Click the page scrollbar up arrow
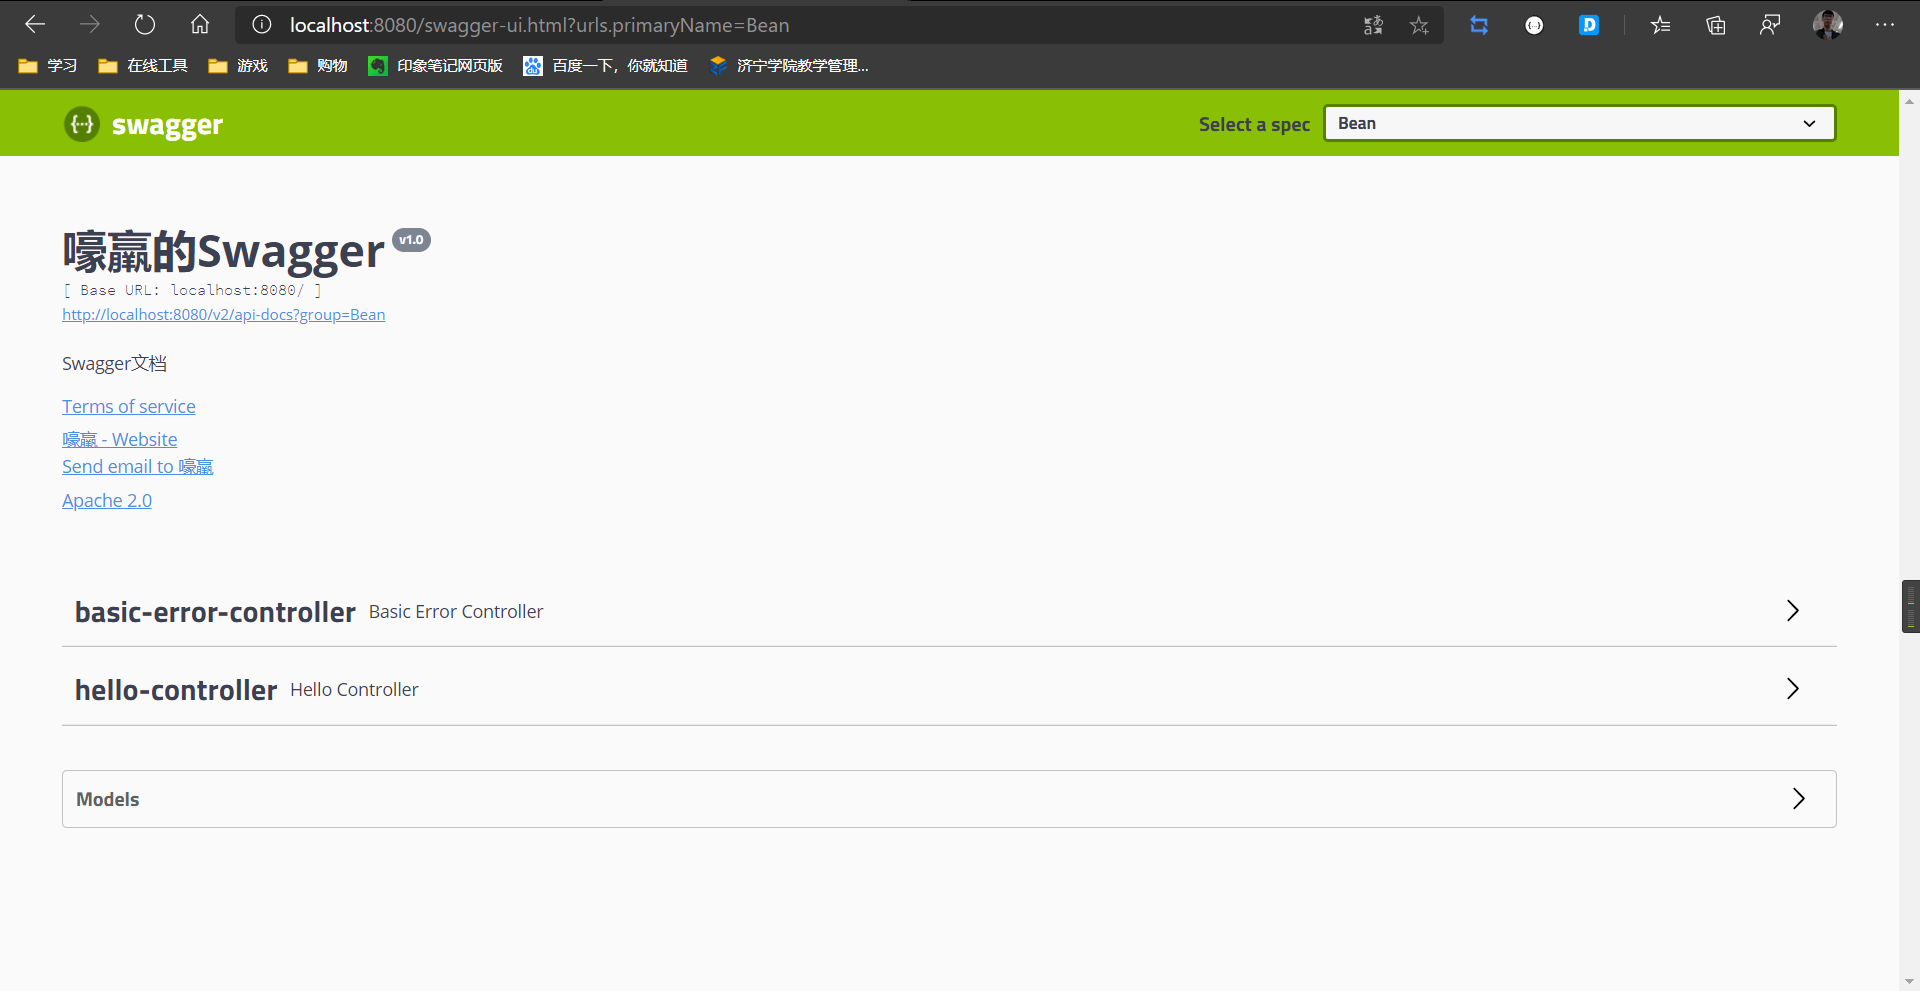 pos(1909,101)
